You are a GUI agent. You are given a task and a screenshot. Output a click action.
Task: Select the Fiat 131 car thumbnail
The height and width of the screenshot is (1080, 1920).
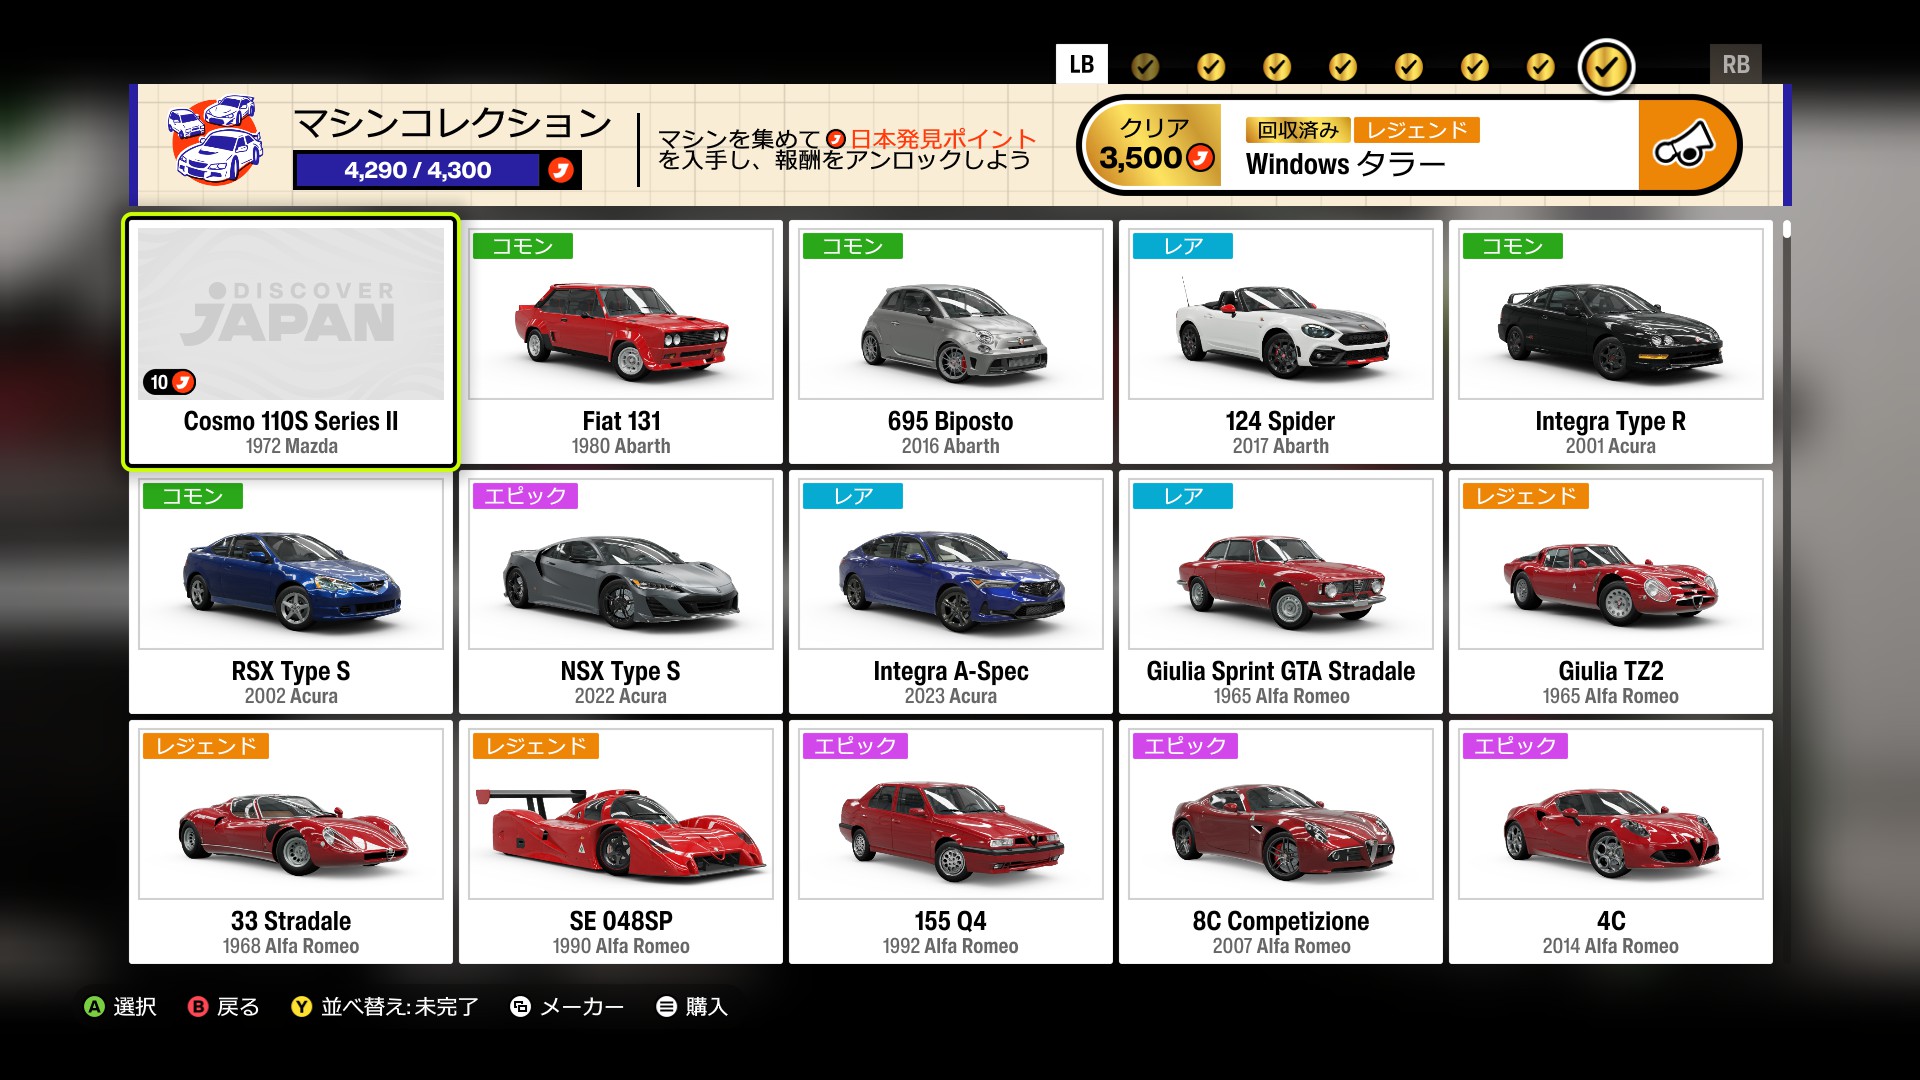tap(621, 314)
